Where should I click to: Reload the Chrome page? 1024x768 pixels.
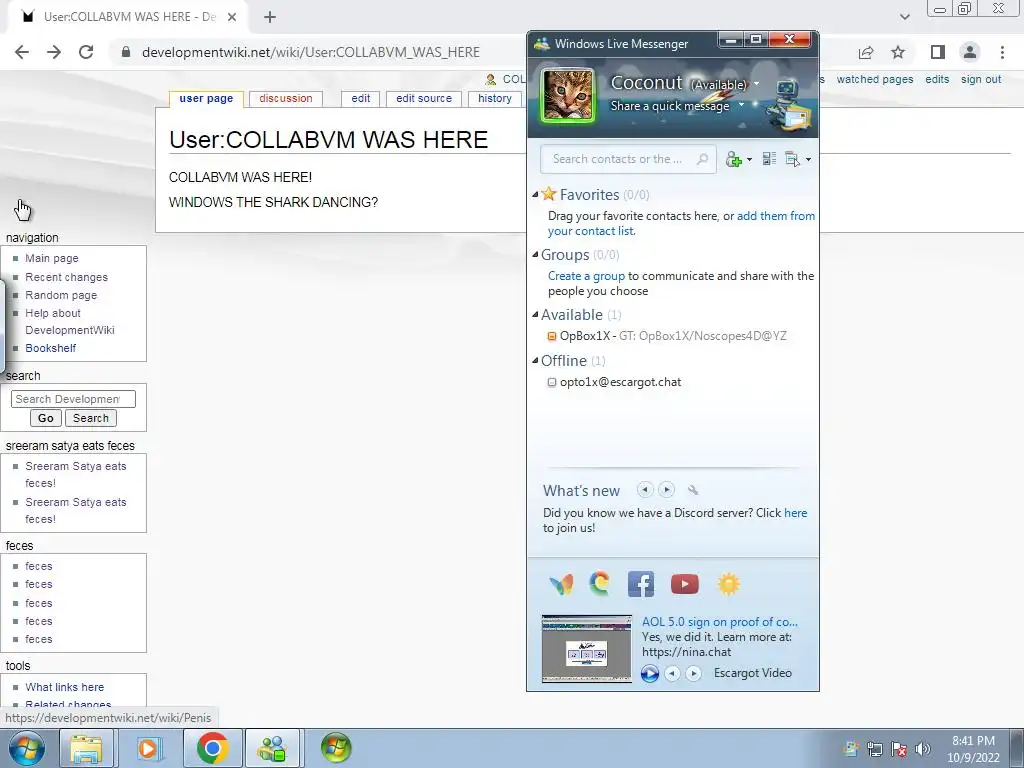click(86, 52)
